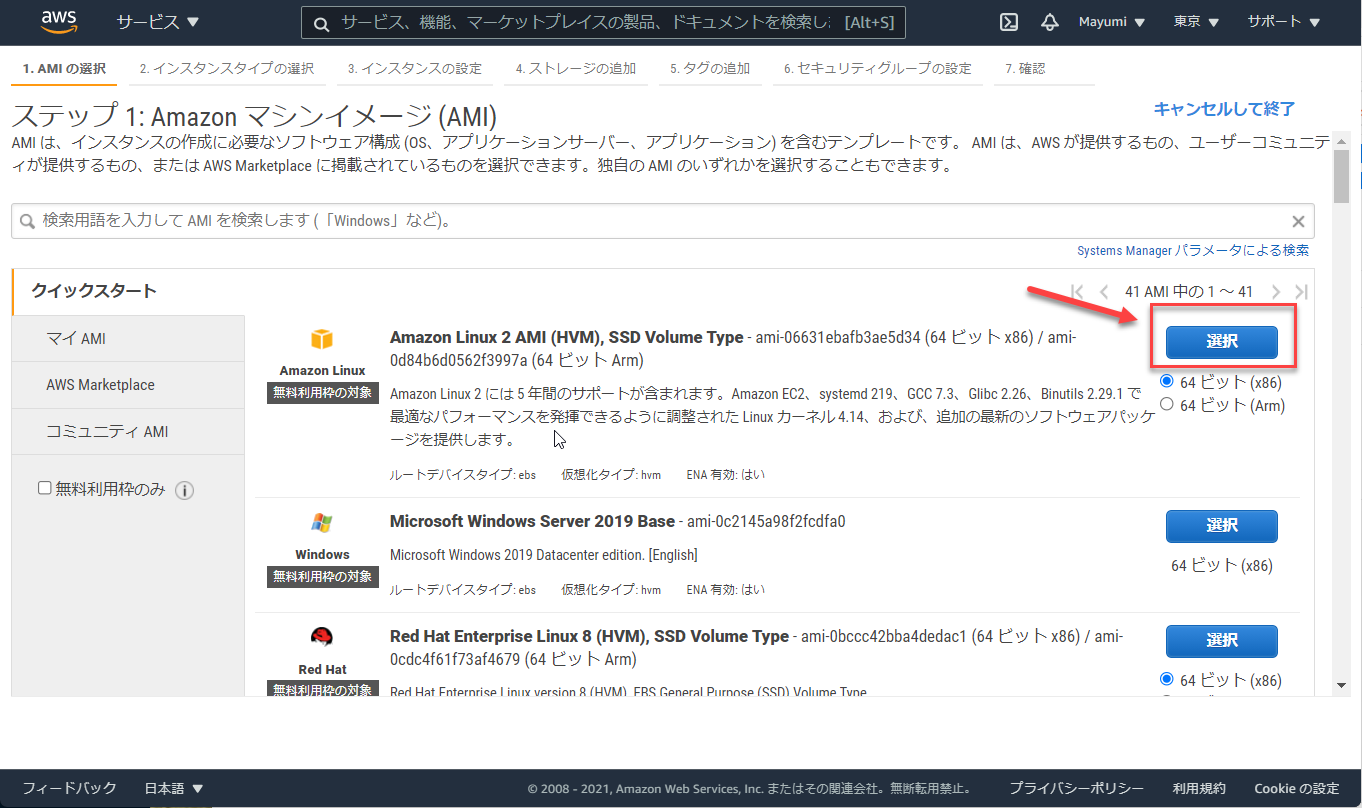Click 無料利用枠の対象 badge under Amazon Linux
The image size is (1362, 808).
(323, 393)
